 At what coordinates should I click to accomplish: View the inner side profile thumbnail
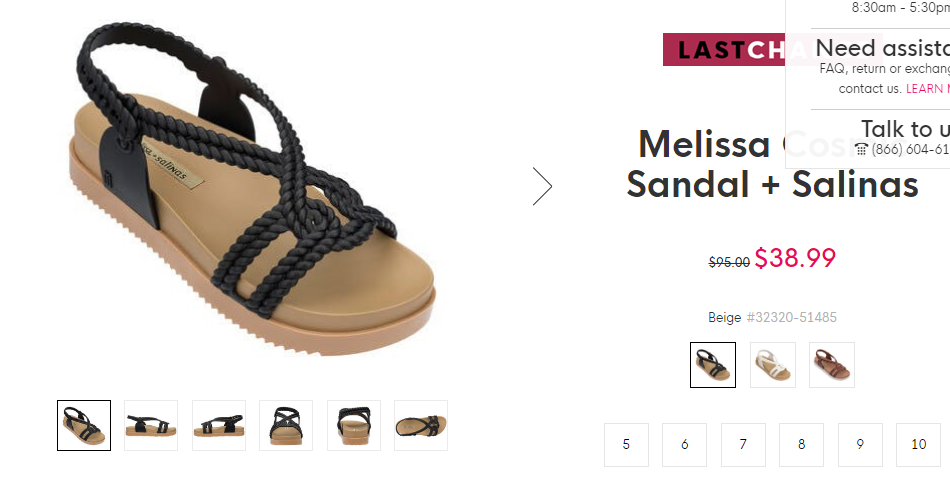(x=219, y=425)
